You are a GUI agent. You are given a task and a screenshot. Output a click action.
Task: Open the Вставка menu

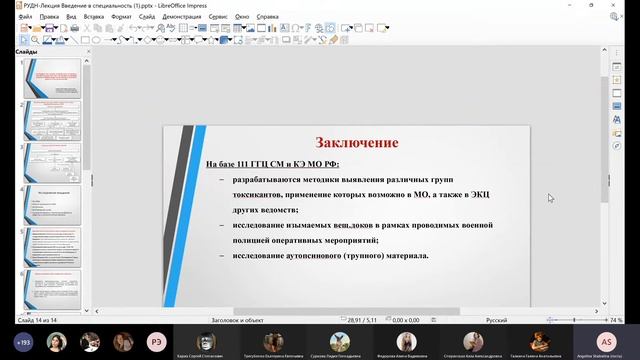93,17
